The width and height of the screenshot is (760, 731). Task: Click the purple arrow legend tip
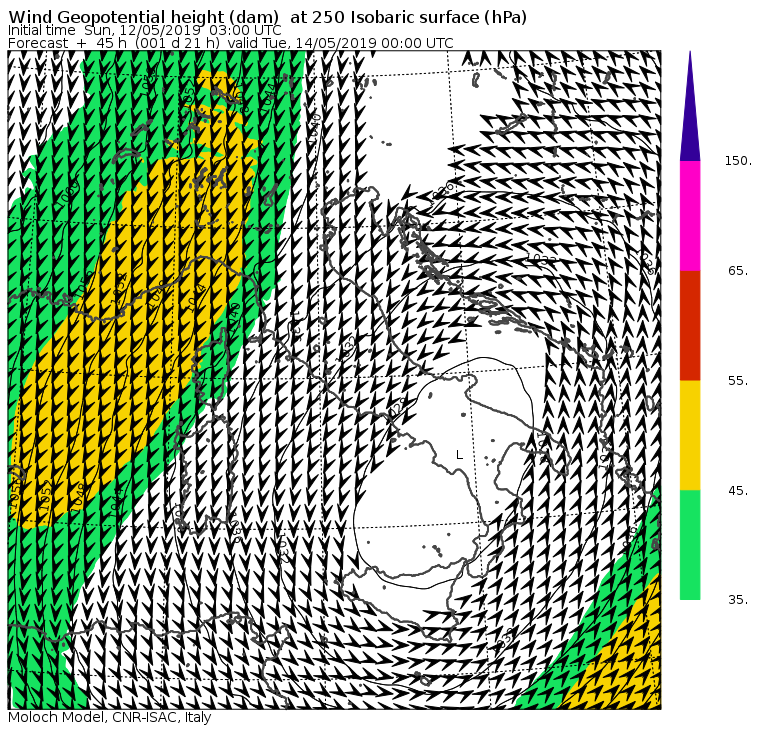(x=690, y=106)
